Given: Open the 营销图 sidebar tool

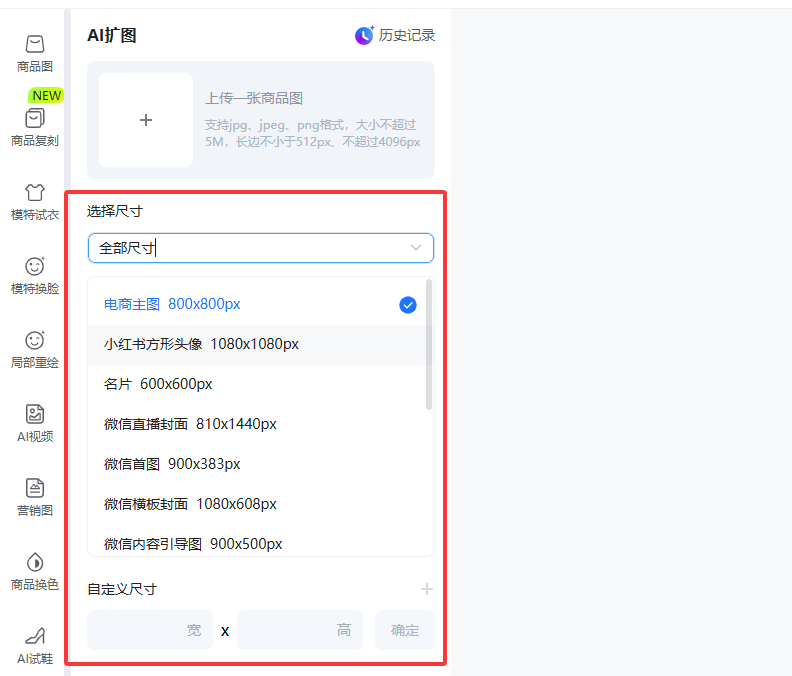Looking at the screenshot, I should coord(34,498).
